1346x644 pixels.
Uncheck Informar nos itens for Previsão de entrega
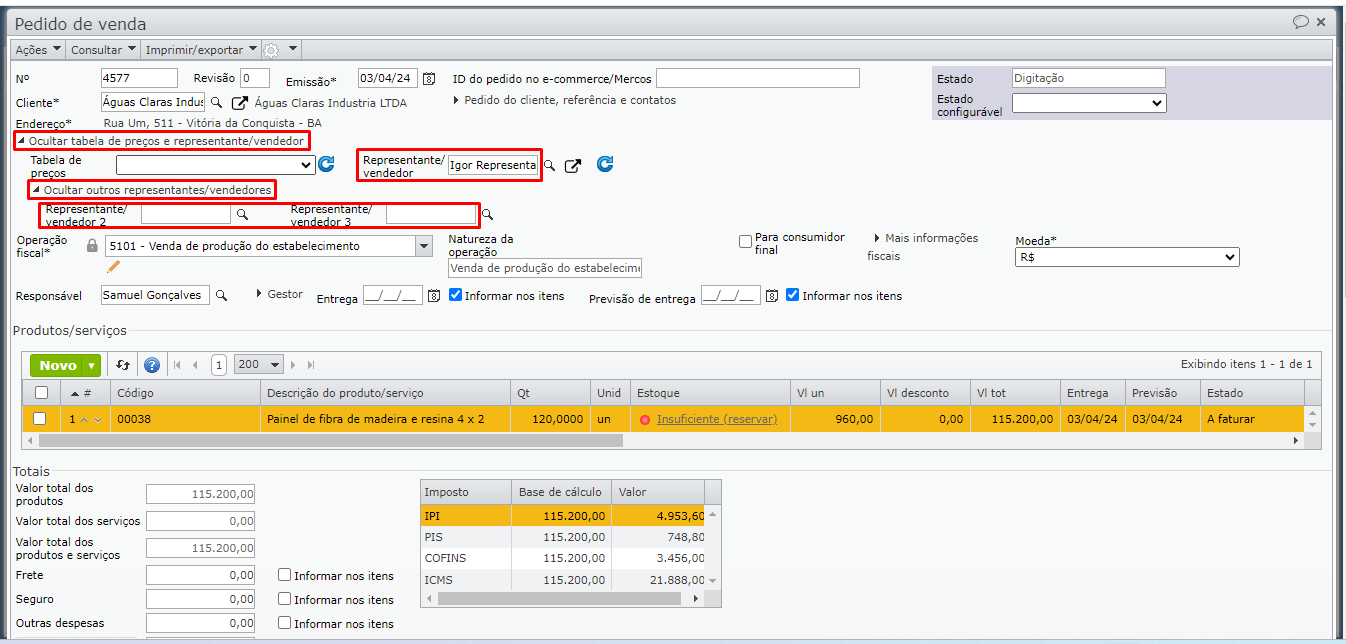click(x=793, y=295)
